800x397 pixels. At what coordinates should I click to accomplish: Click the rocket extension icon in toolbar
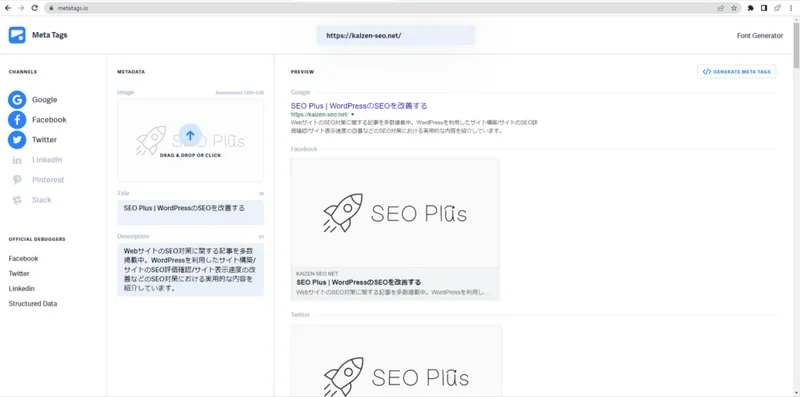777,8
